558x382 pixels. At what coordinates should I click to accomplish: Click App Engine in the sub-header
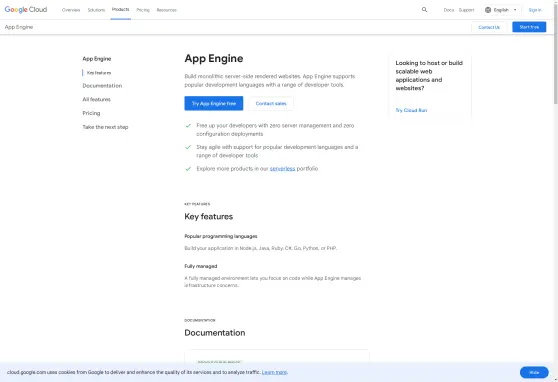tap(19, 27)
